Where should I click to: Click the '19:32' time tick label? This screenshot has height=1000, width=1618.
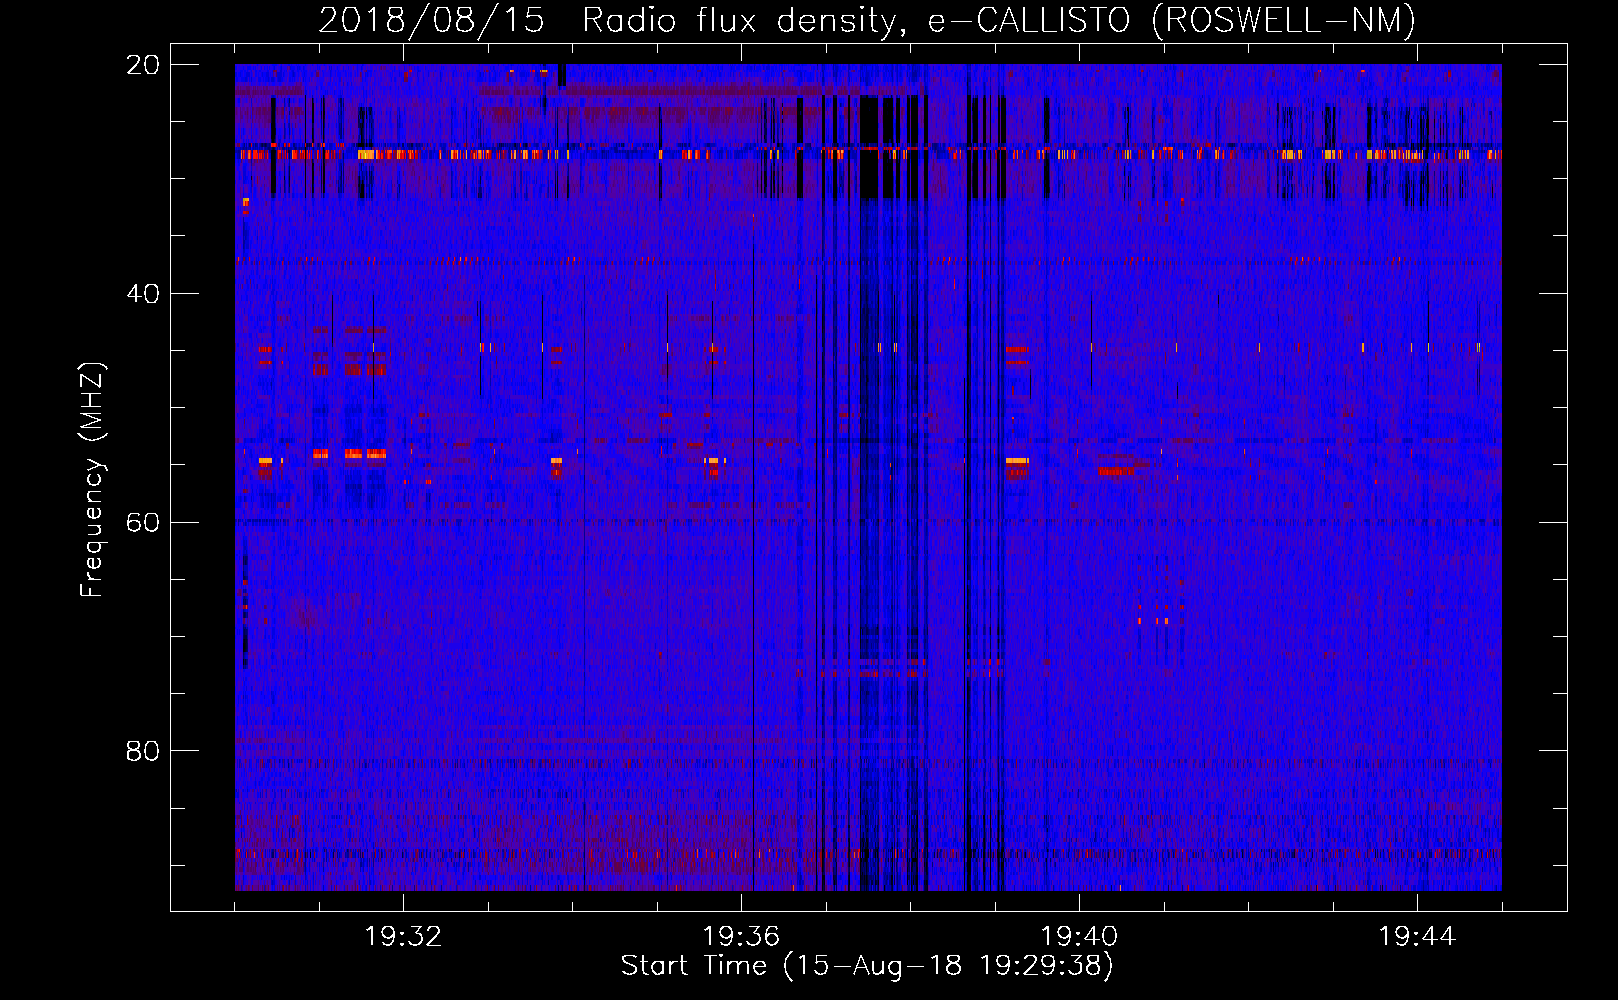click(403, 937)
